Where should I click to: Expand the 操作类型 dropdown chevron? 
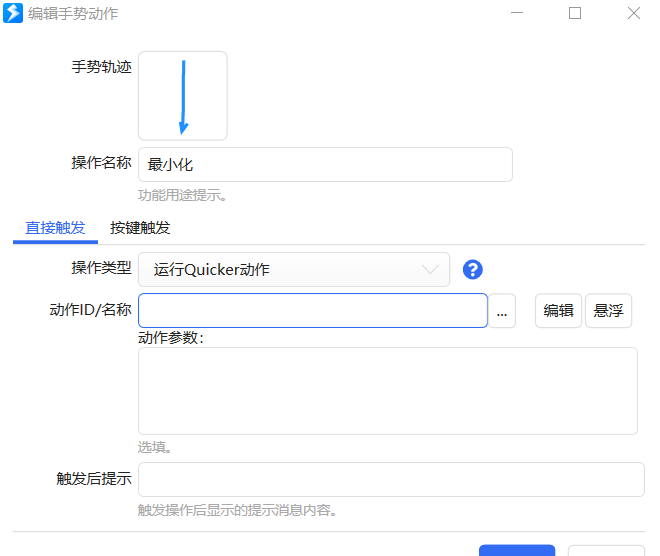click(x=430, y=269)
